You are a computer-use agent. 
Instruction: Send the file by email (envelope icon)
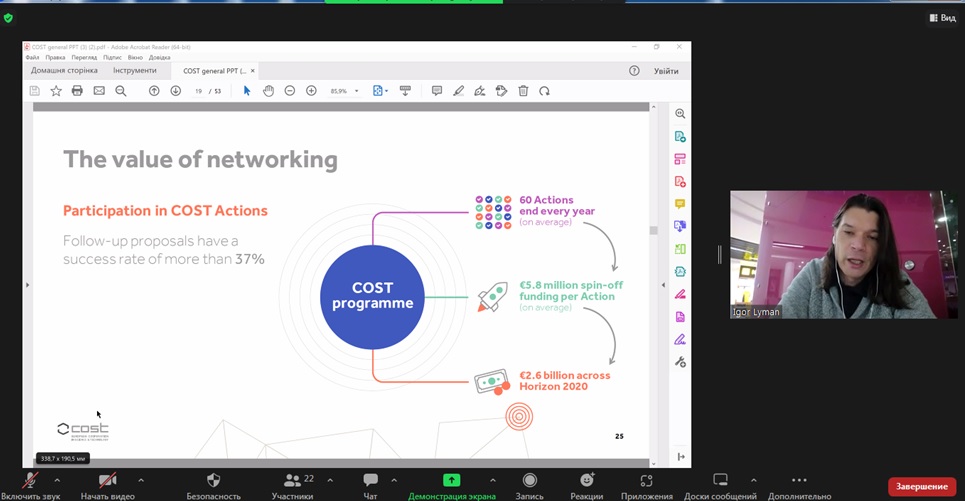tap(99, 91)
